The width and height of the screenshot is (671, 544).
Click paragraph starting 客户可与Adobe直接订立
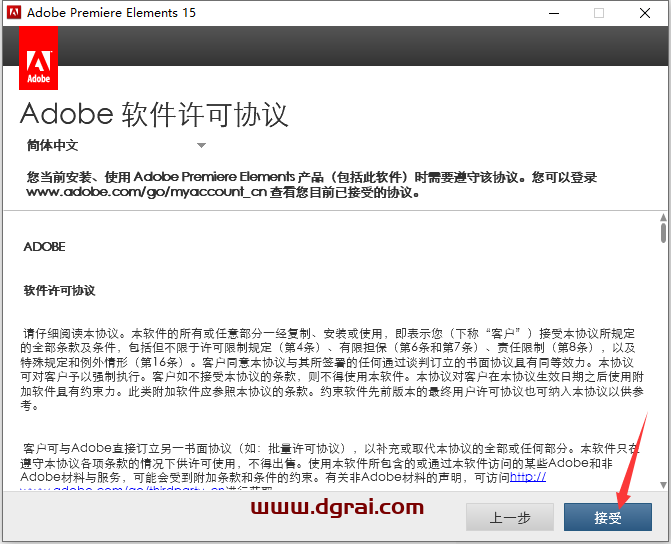330,467
